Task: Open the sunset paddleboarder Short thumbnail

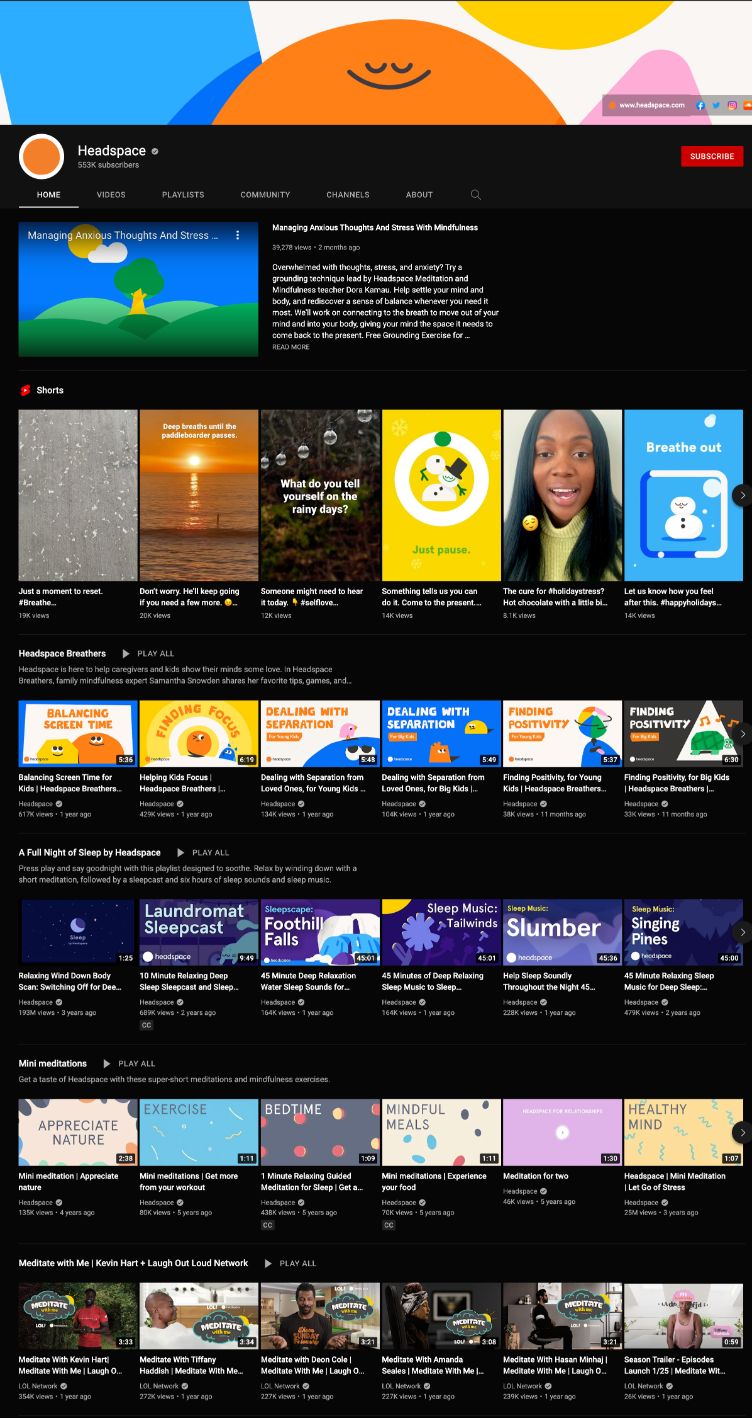Action: [x=199, y=495]
